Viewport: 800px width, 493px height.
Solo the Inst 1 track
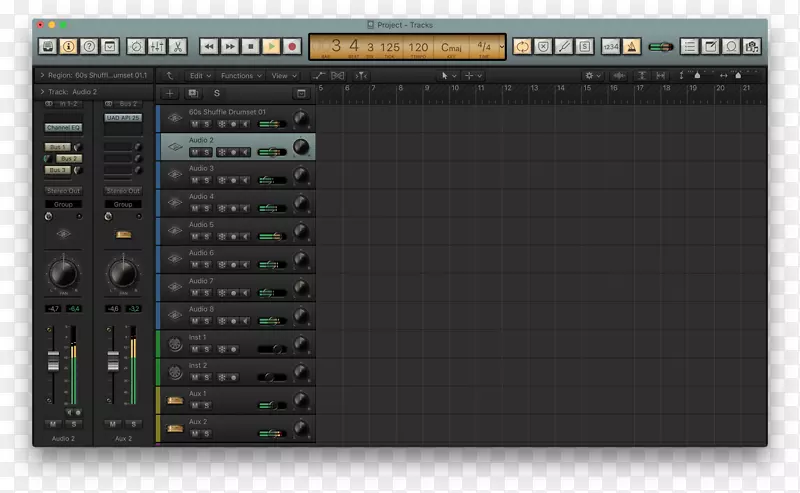[x=207, y=349]
